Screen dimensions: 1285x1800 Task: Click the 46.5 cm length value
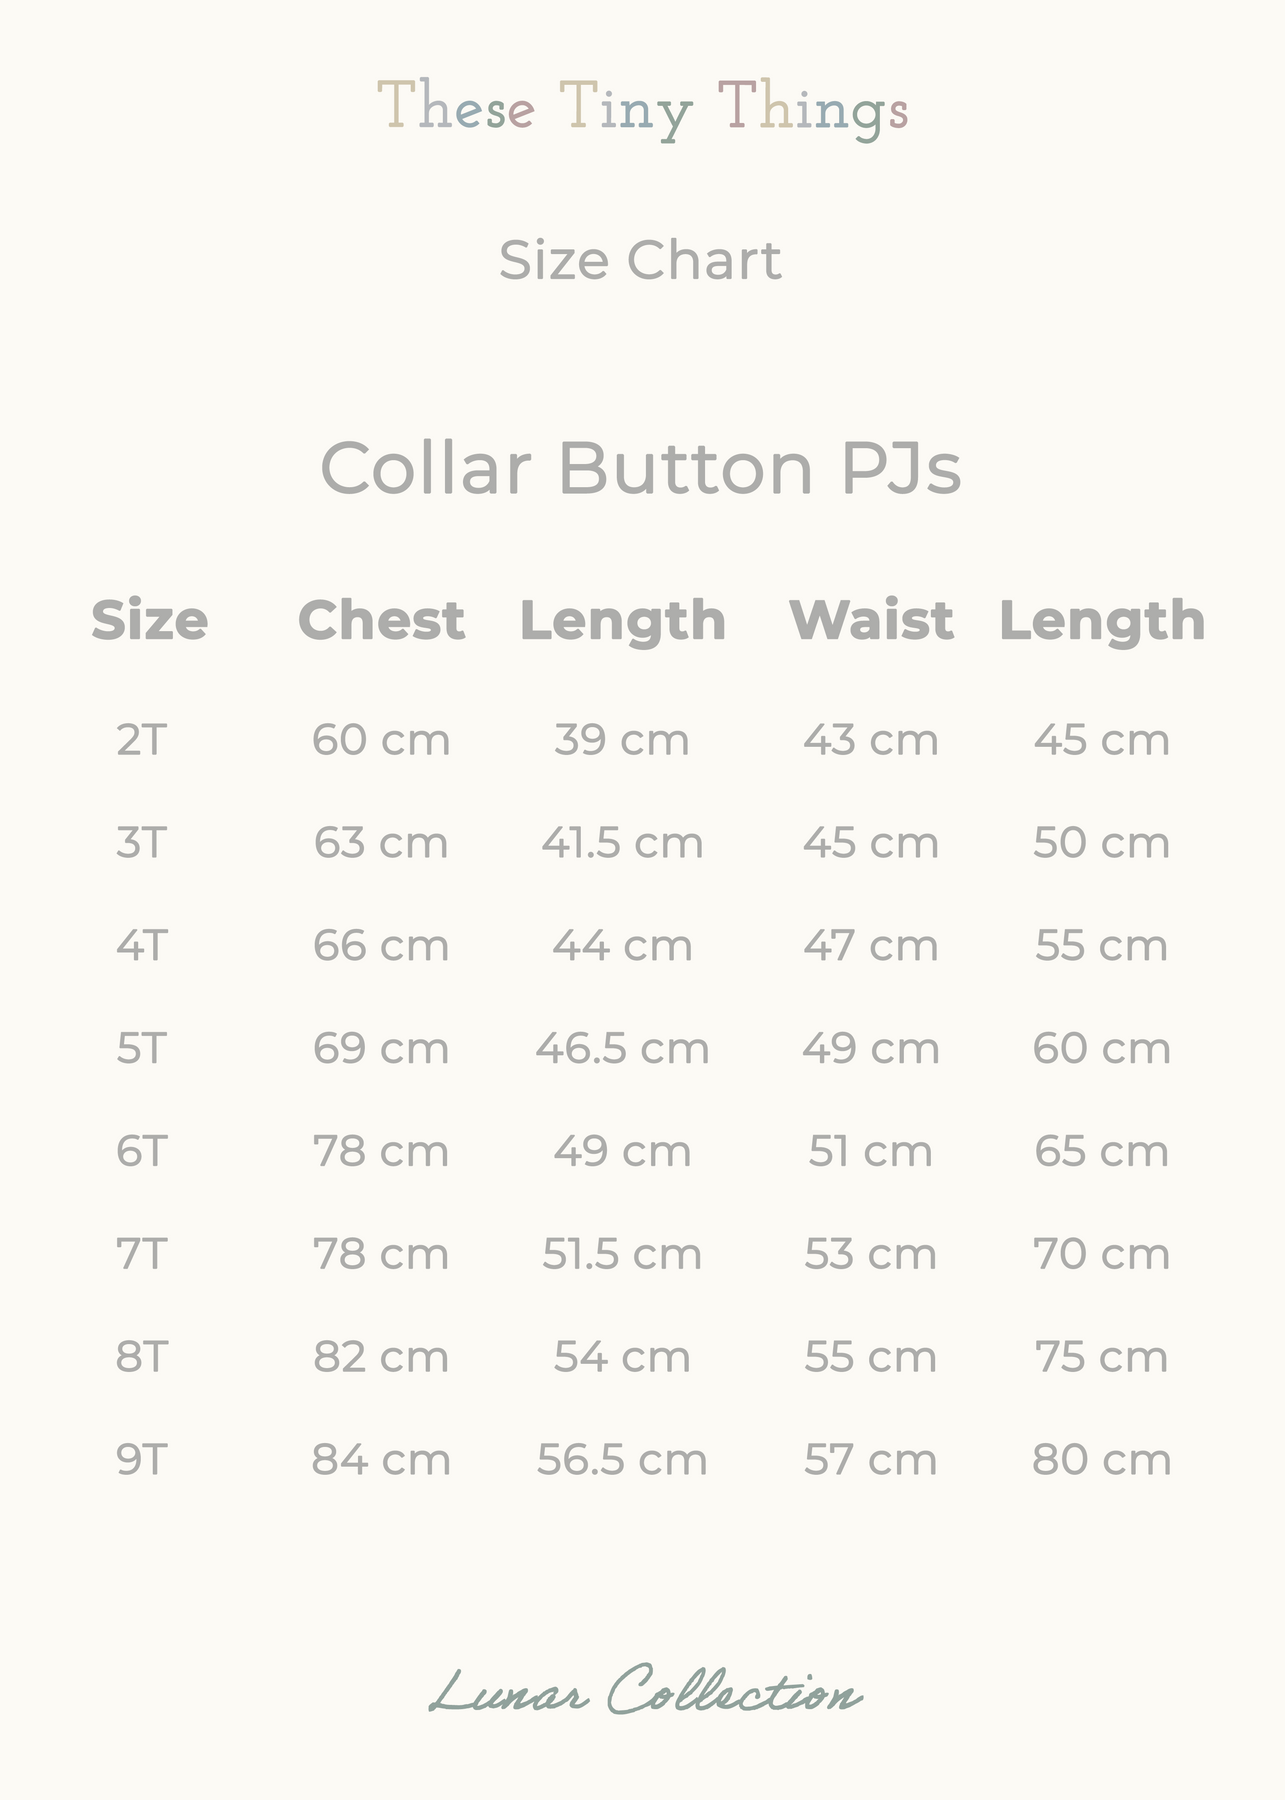coord(622,1049)
